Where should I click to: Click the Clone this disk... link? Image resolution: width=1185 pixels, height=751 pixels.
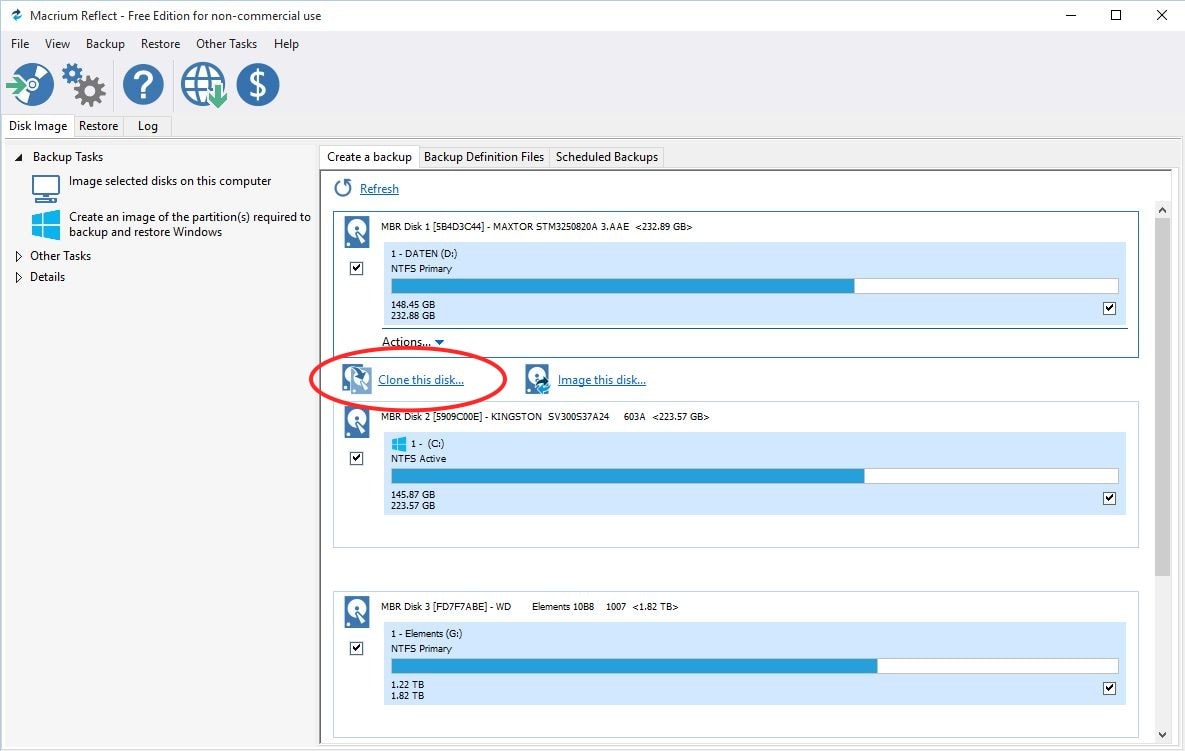coord(421,380)
